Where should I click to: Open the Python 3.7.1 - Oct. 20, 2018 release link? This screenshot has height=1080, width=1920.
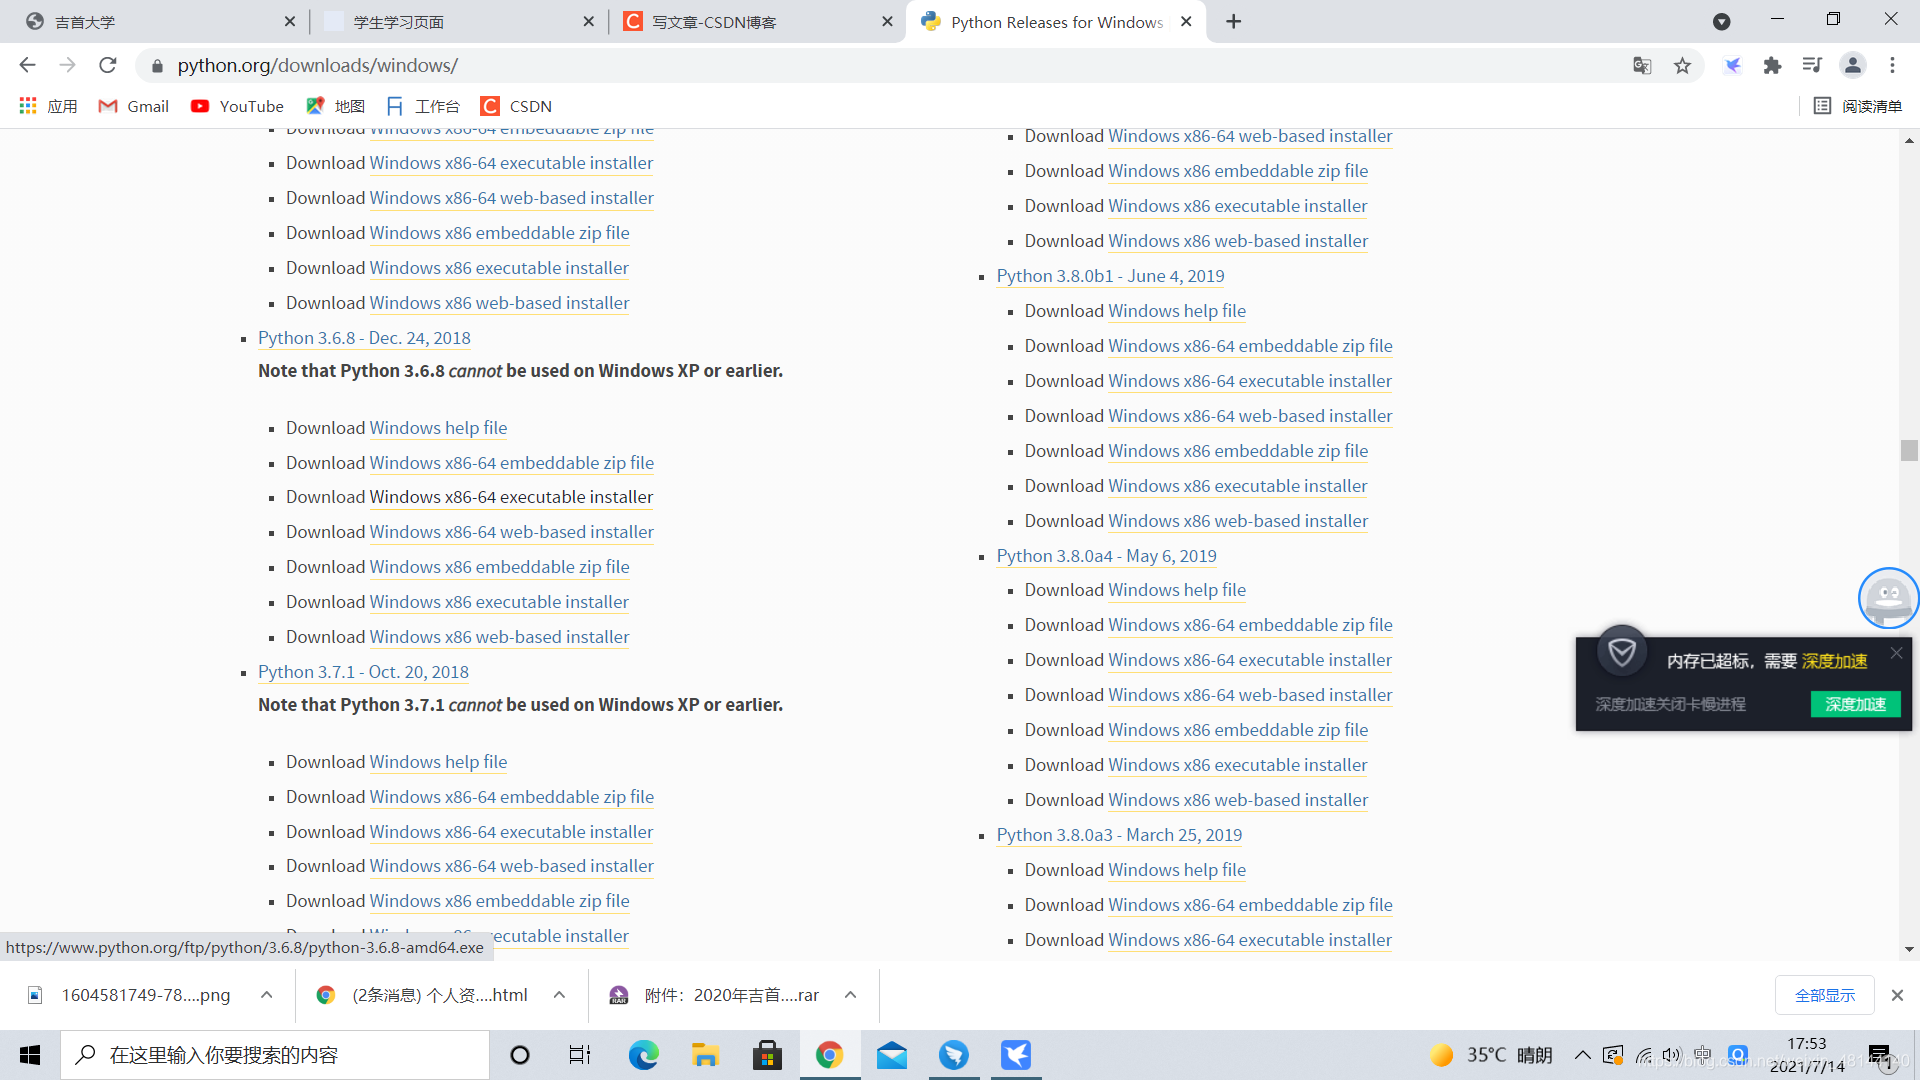[363, 672]
